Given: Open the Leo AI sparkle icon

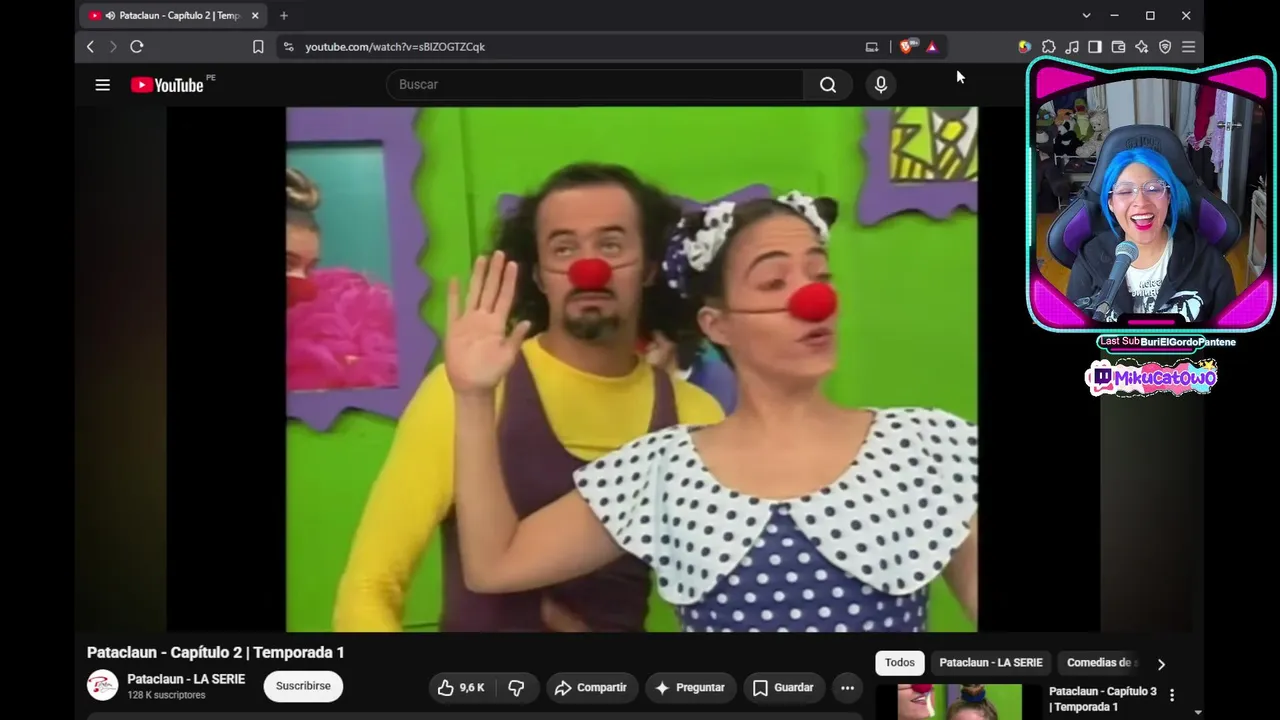Looking at the screenshot, I should pos(1142,47).
